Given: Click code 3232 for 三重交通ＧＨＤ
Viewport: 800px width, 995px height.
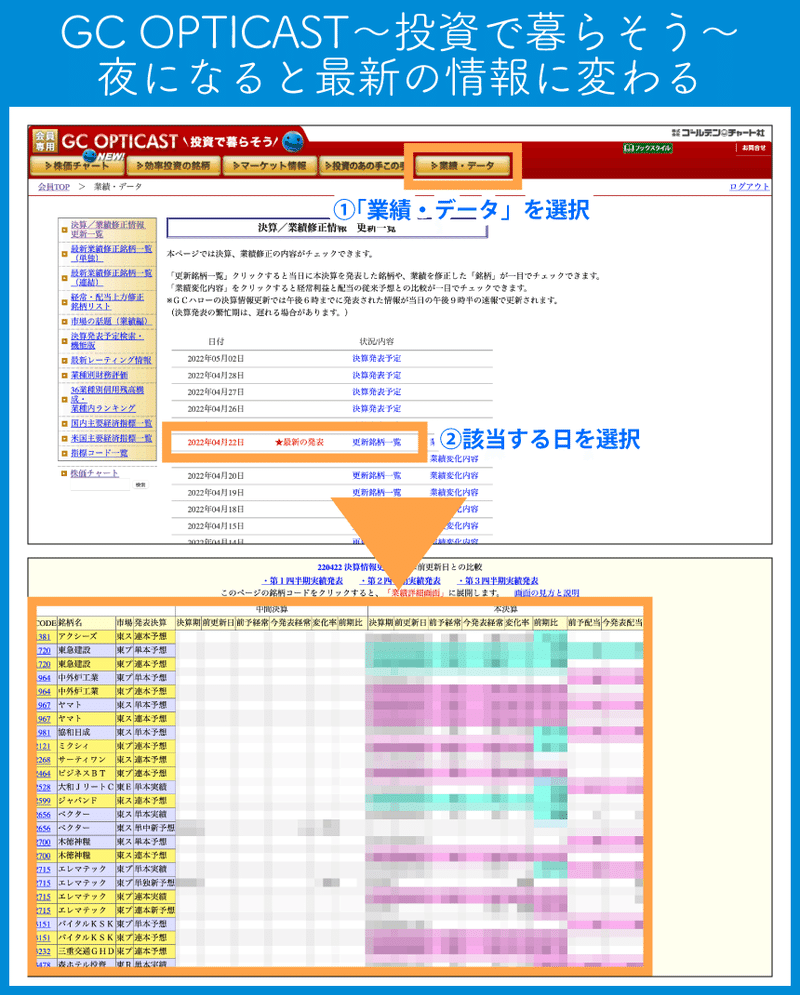Looking at the screenshot, I should 44,951.
